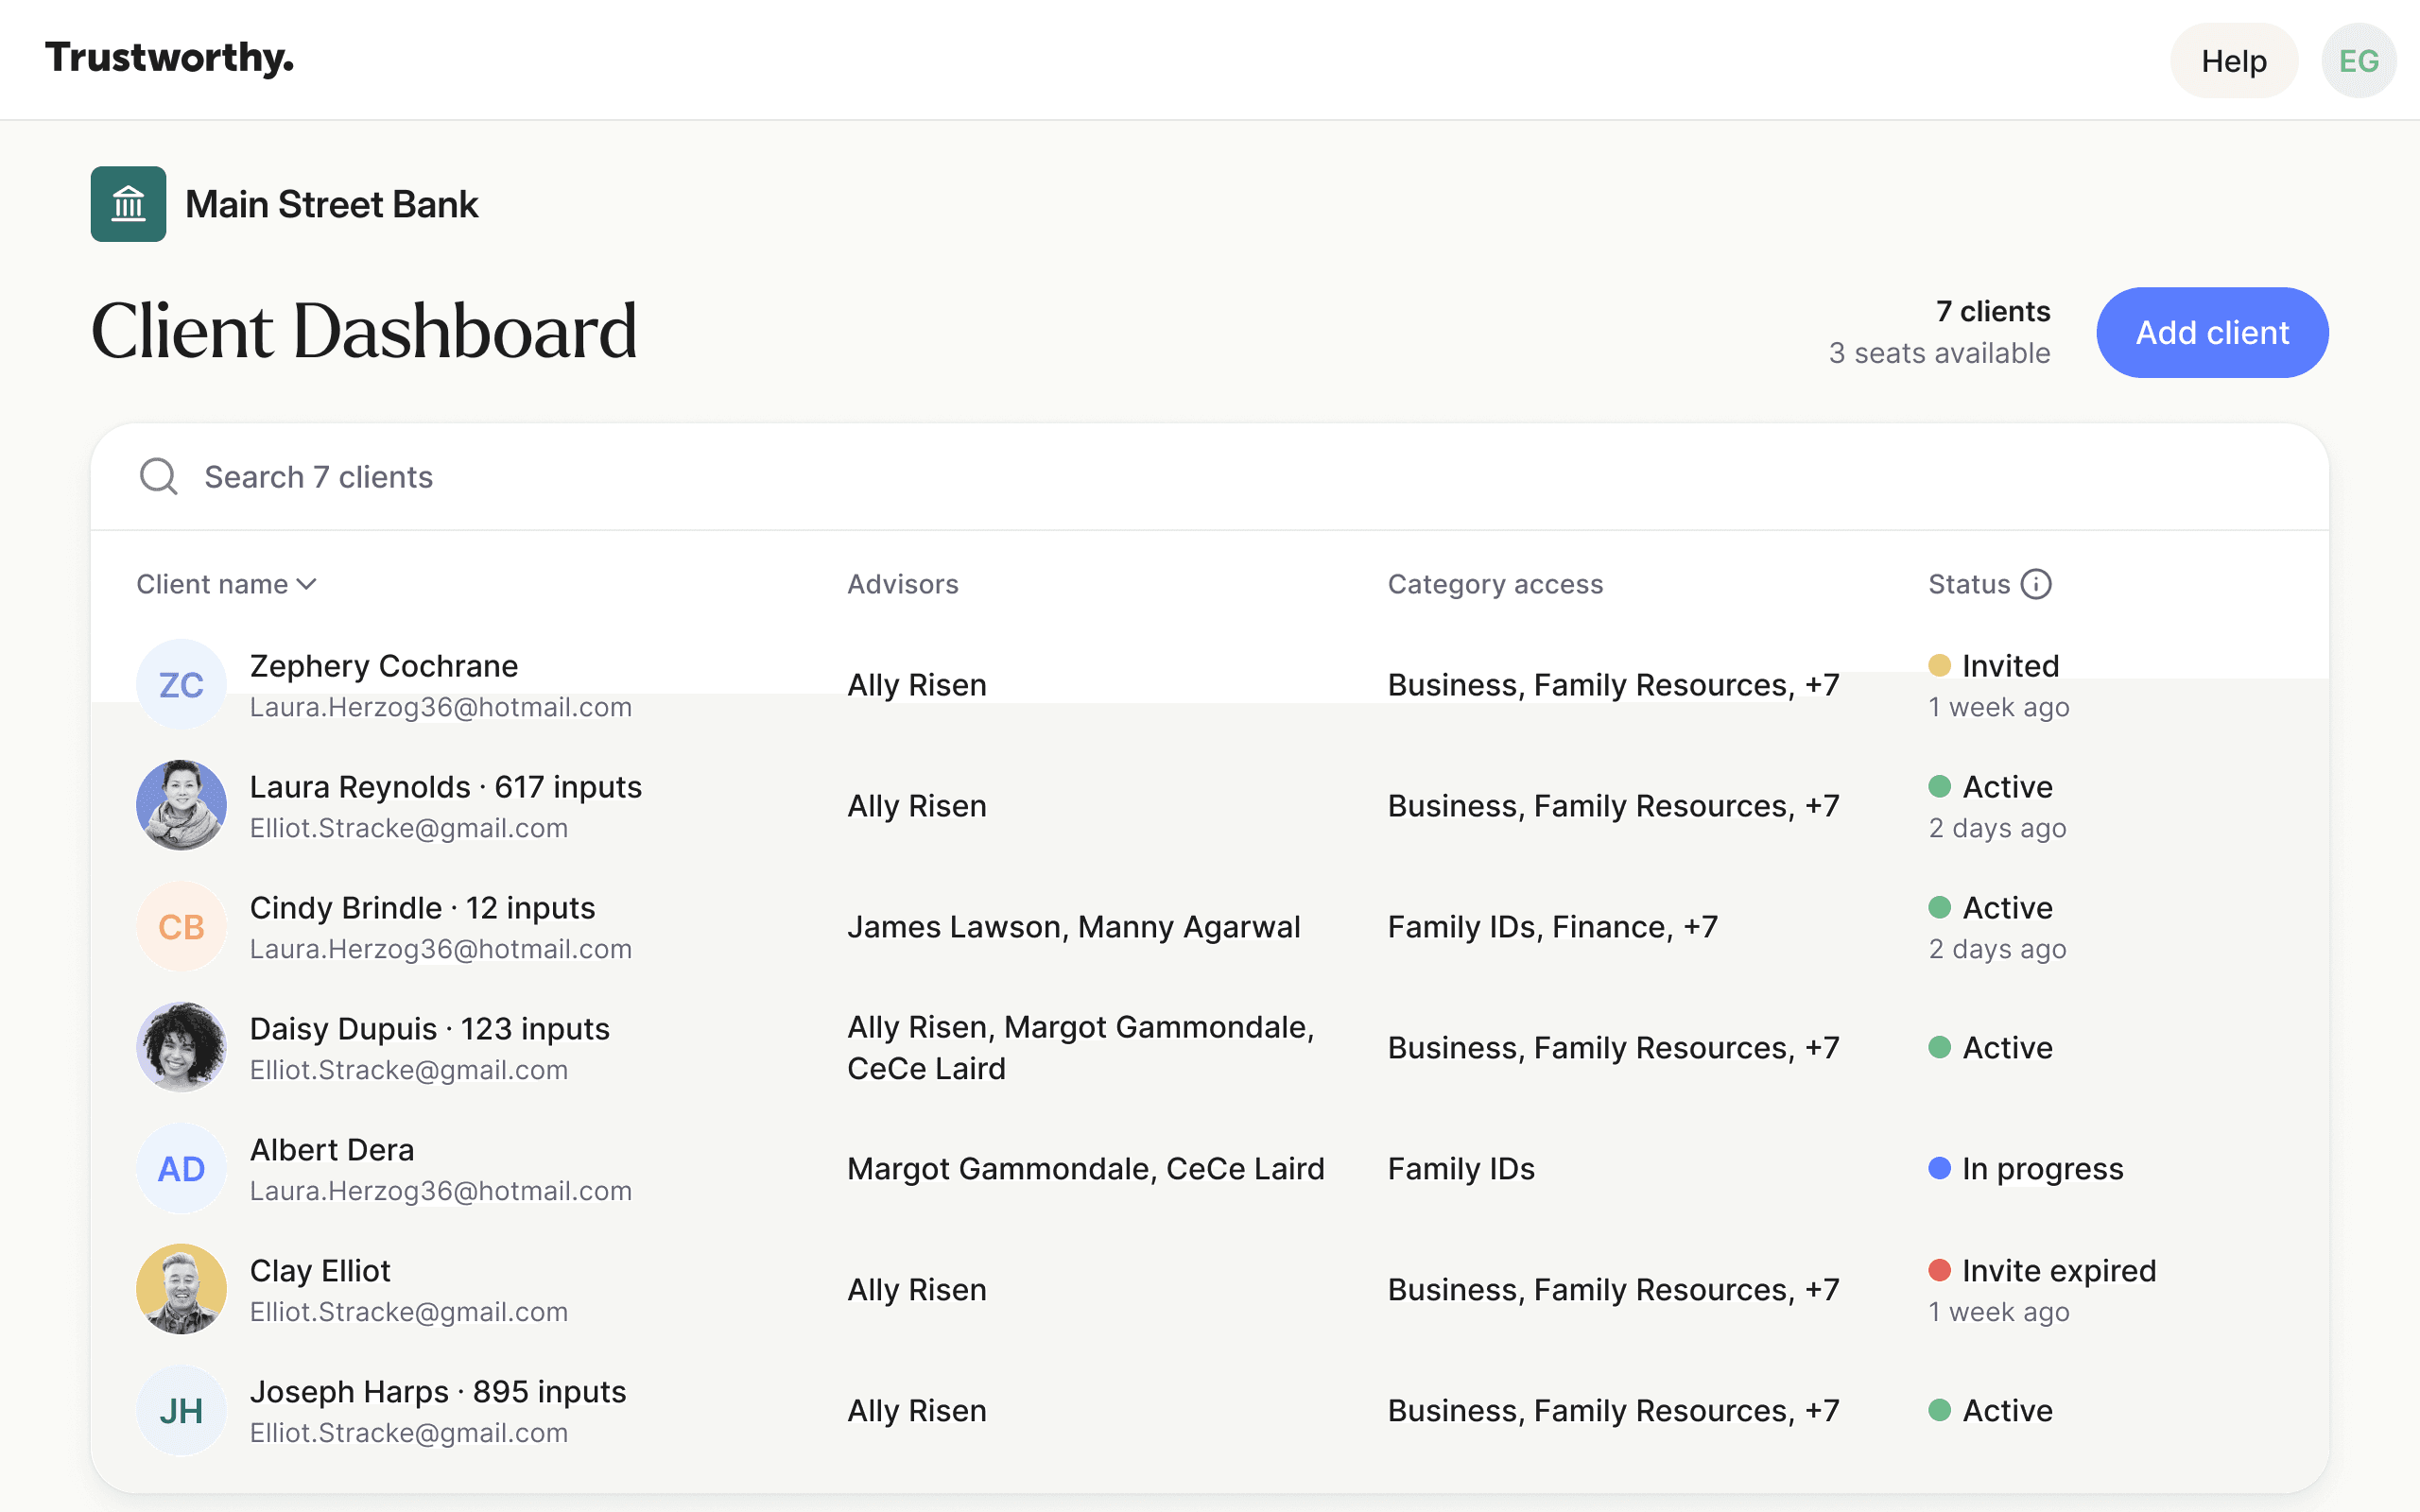Image resolution: width=2420 pixels, height=1512 pixels.
Task: Open the EG user avatar menu
Action: point(2357,61)
